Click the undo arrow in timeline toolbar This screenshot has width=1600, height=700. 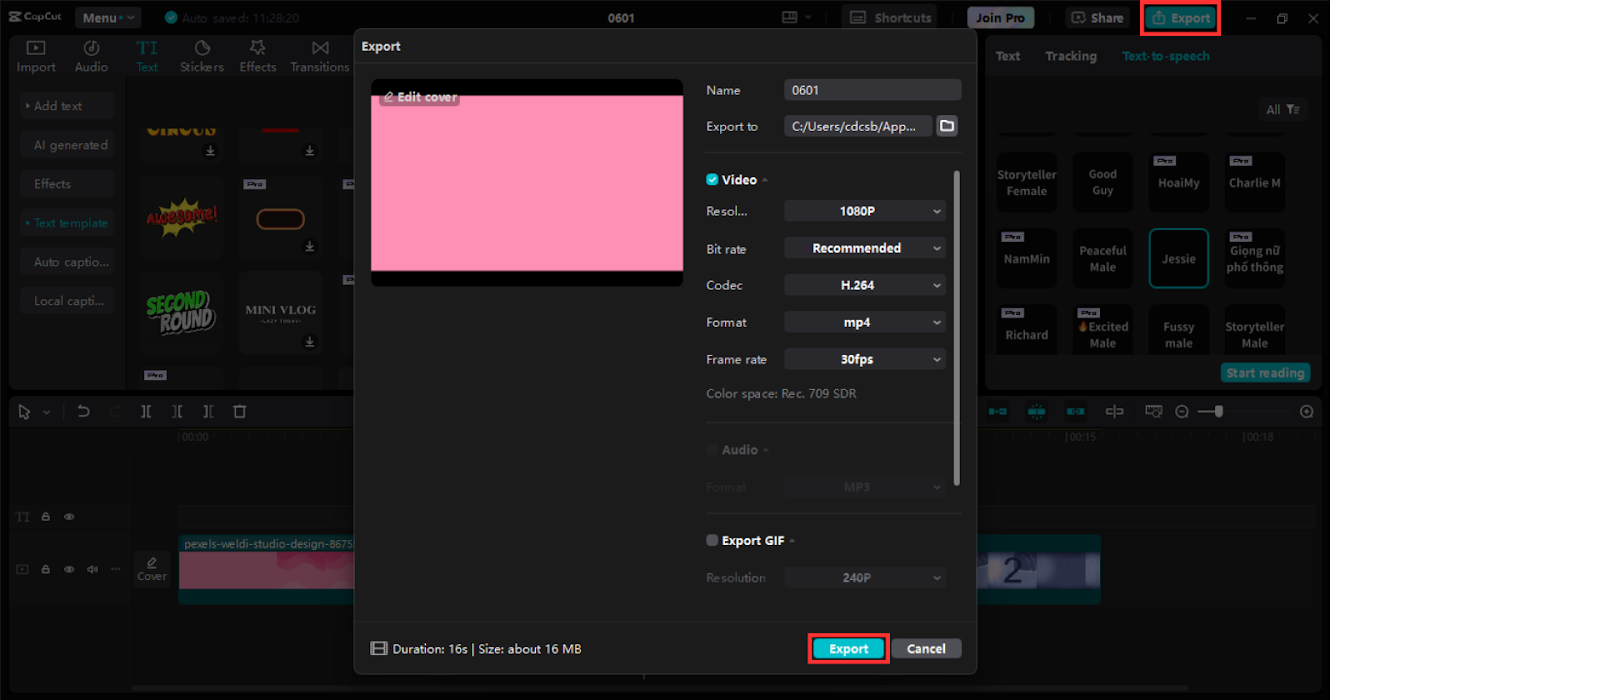pos(83,411)
